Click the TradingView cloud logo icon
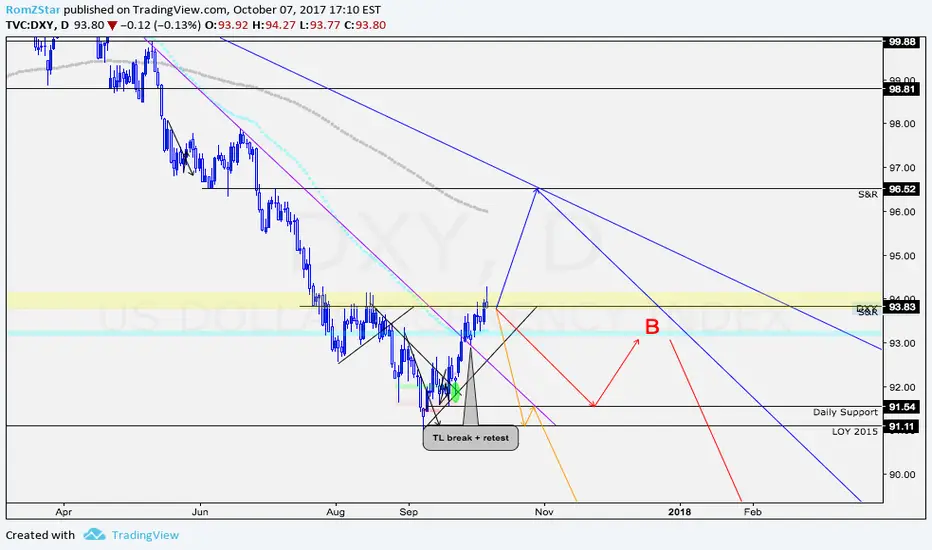Screen dimensions: 932x550 click(x=94, y=535)
